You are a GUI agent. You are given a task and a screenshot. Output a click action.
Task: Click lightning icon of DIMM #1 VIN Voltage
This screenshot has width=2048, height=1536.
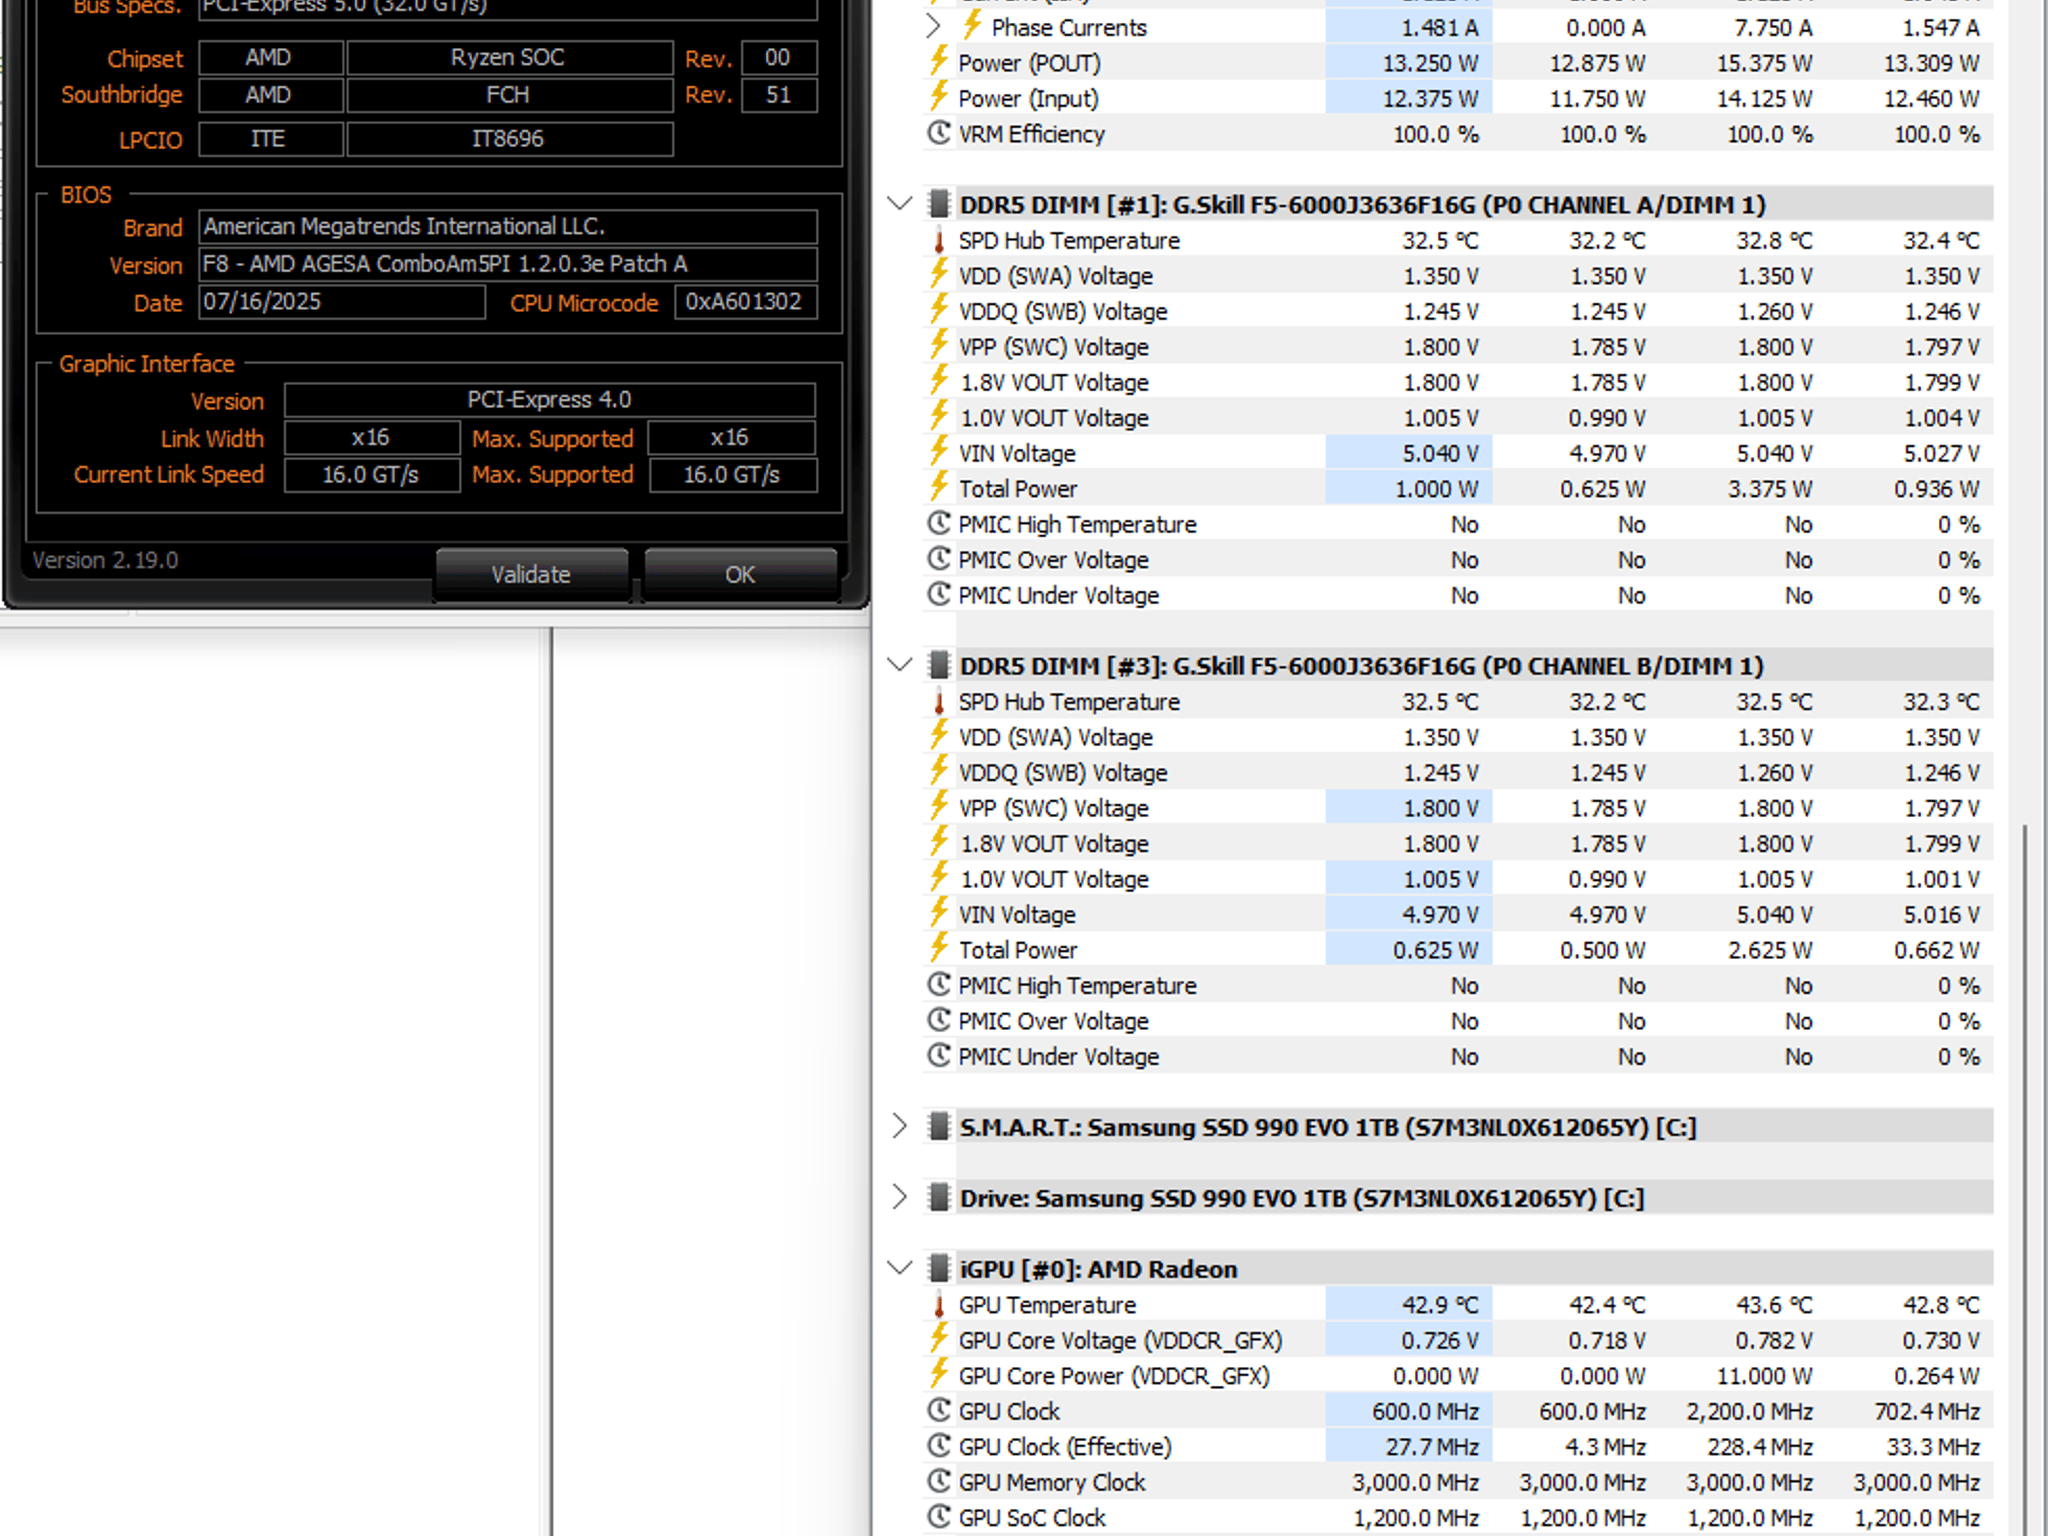pyautogui.click(x=938, y=451)
